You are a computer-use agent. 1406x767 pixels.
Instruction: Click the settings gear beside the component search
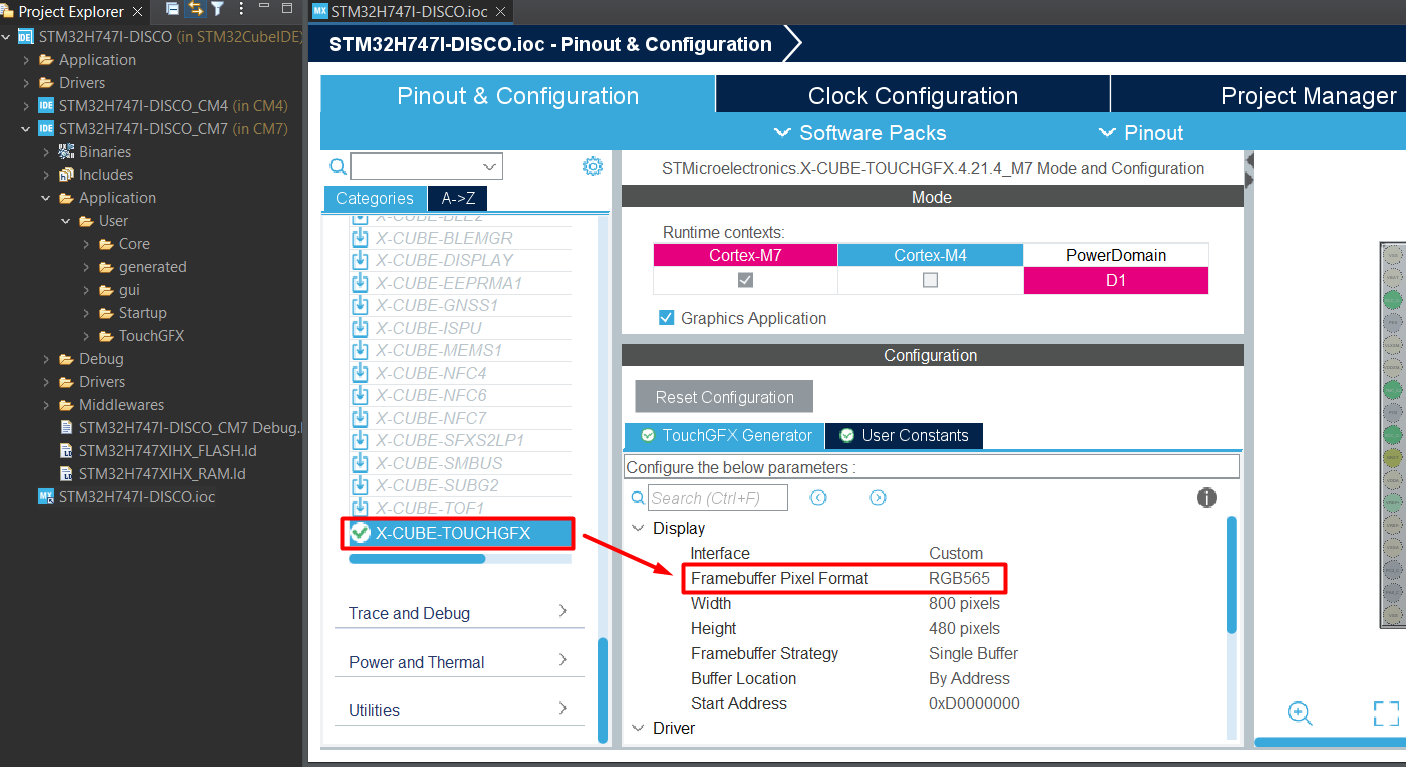[x=593, y=166]
